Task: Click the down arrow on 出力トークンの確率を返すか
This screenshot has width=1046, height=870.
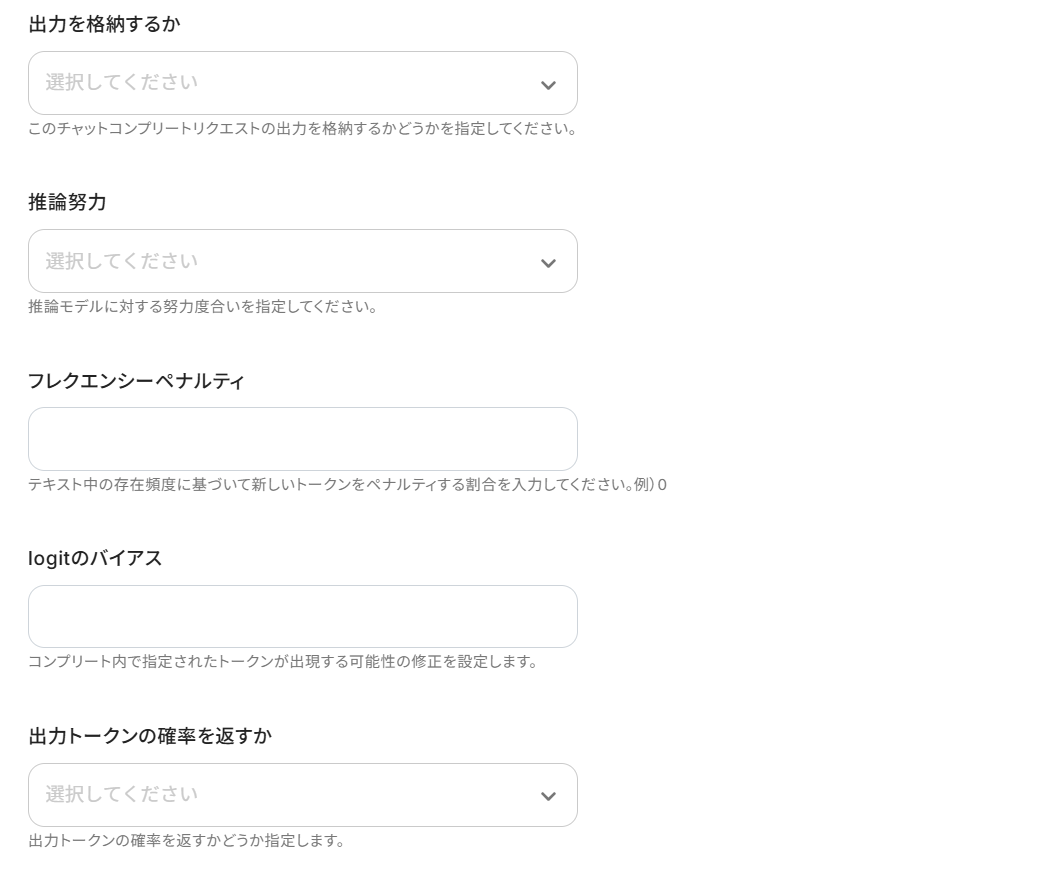Action: 548,795
